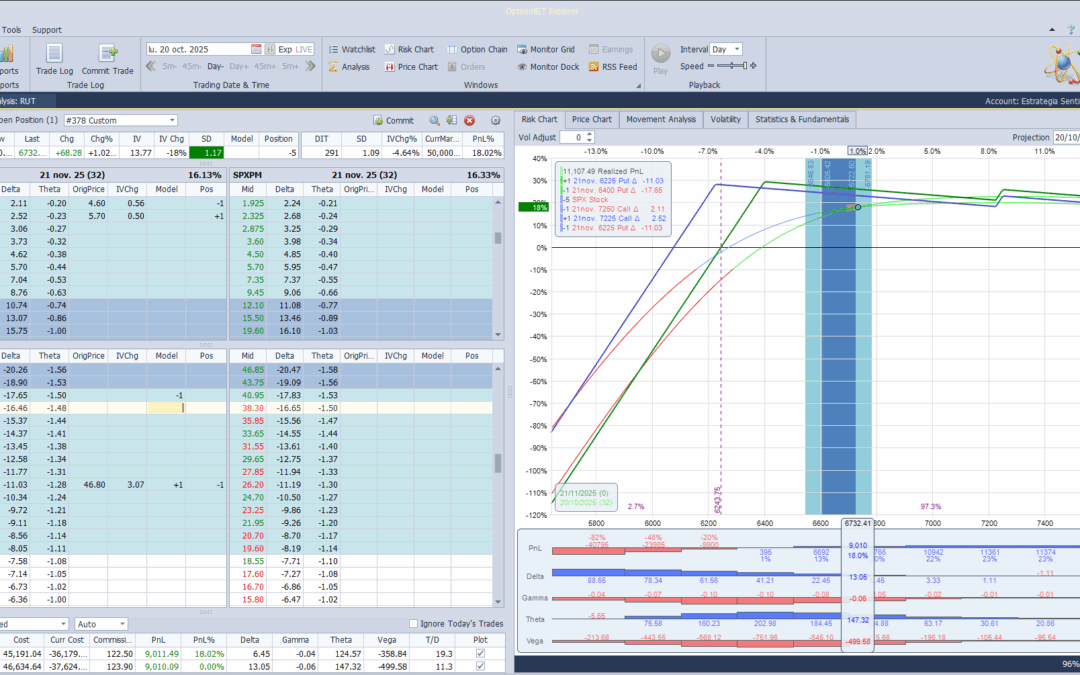This screenshot has width=1080, height=675.
Task: Jump forward with the double-right arrow
Action: (310, 66)
